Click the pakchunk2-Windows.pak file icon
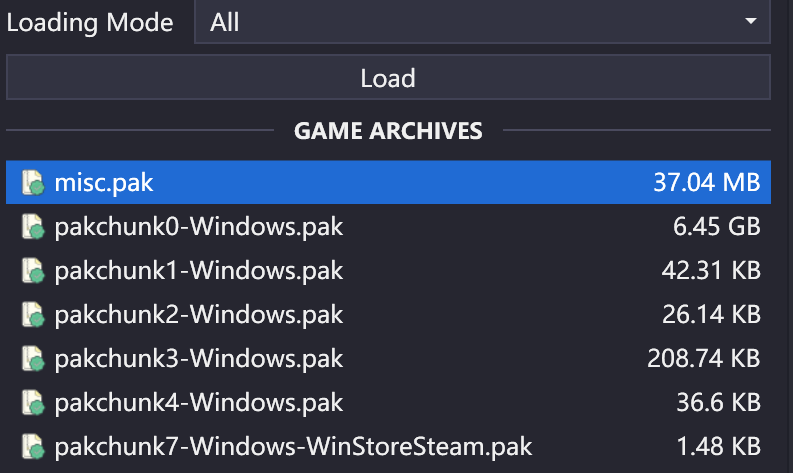This screenshot has height=473, width=793. (x=33, y=315)
